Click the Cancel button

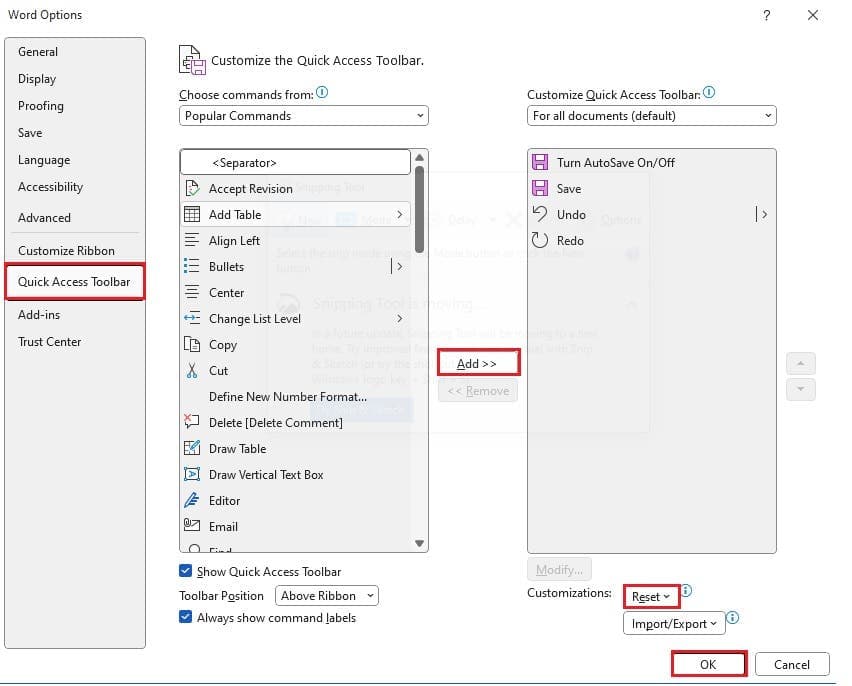[x=791, y=665]
